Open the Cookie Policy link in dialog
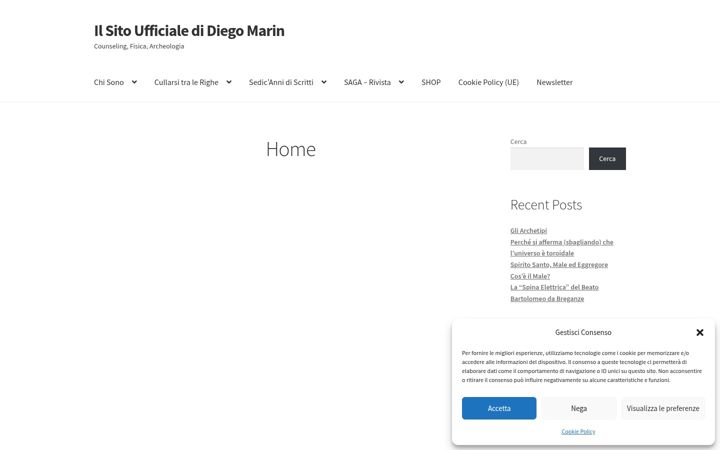Screen dimensions: 720x450 (x=578, y=432)
